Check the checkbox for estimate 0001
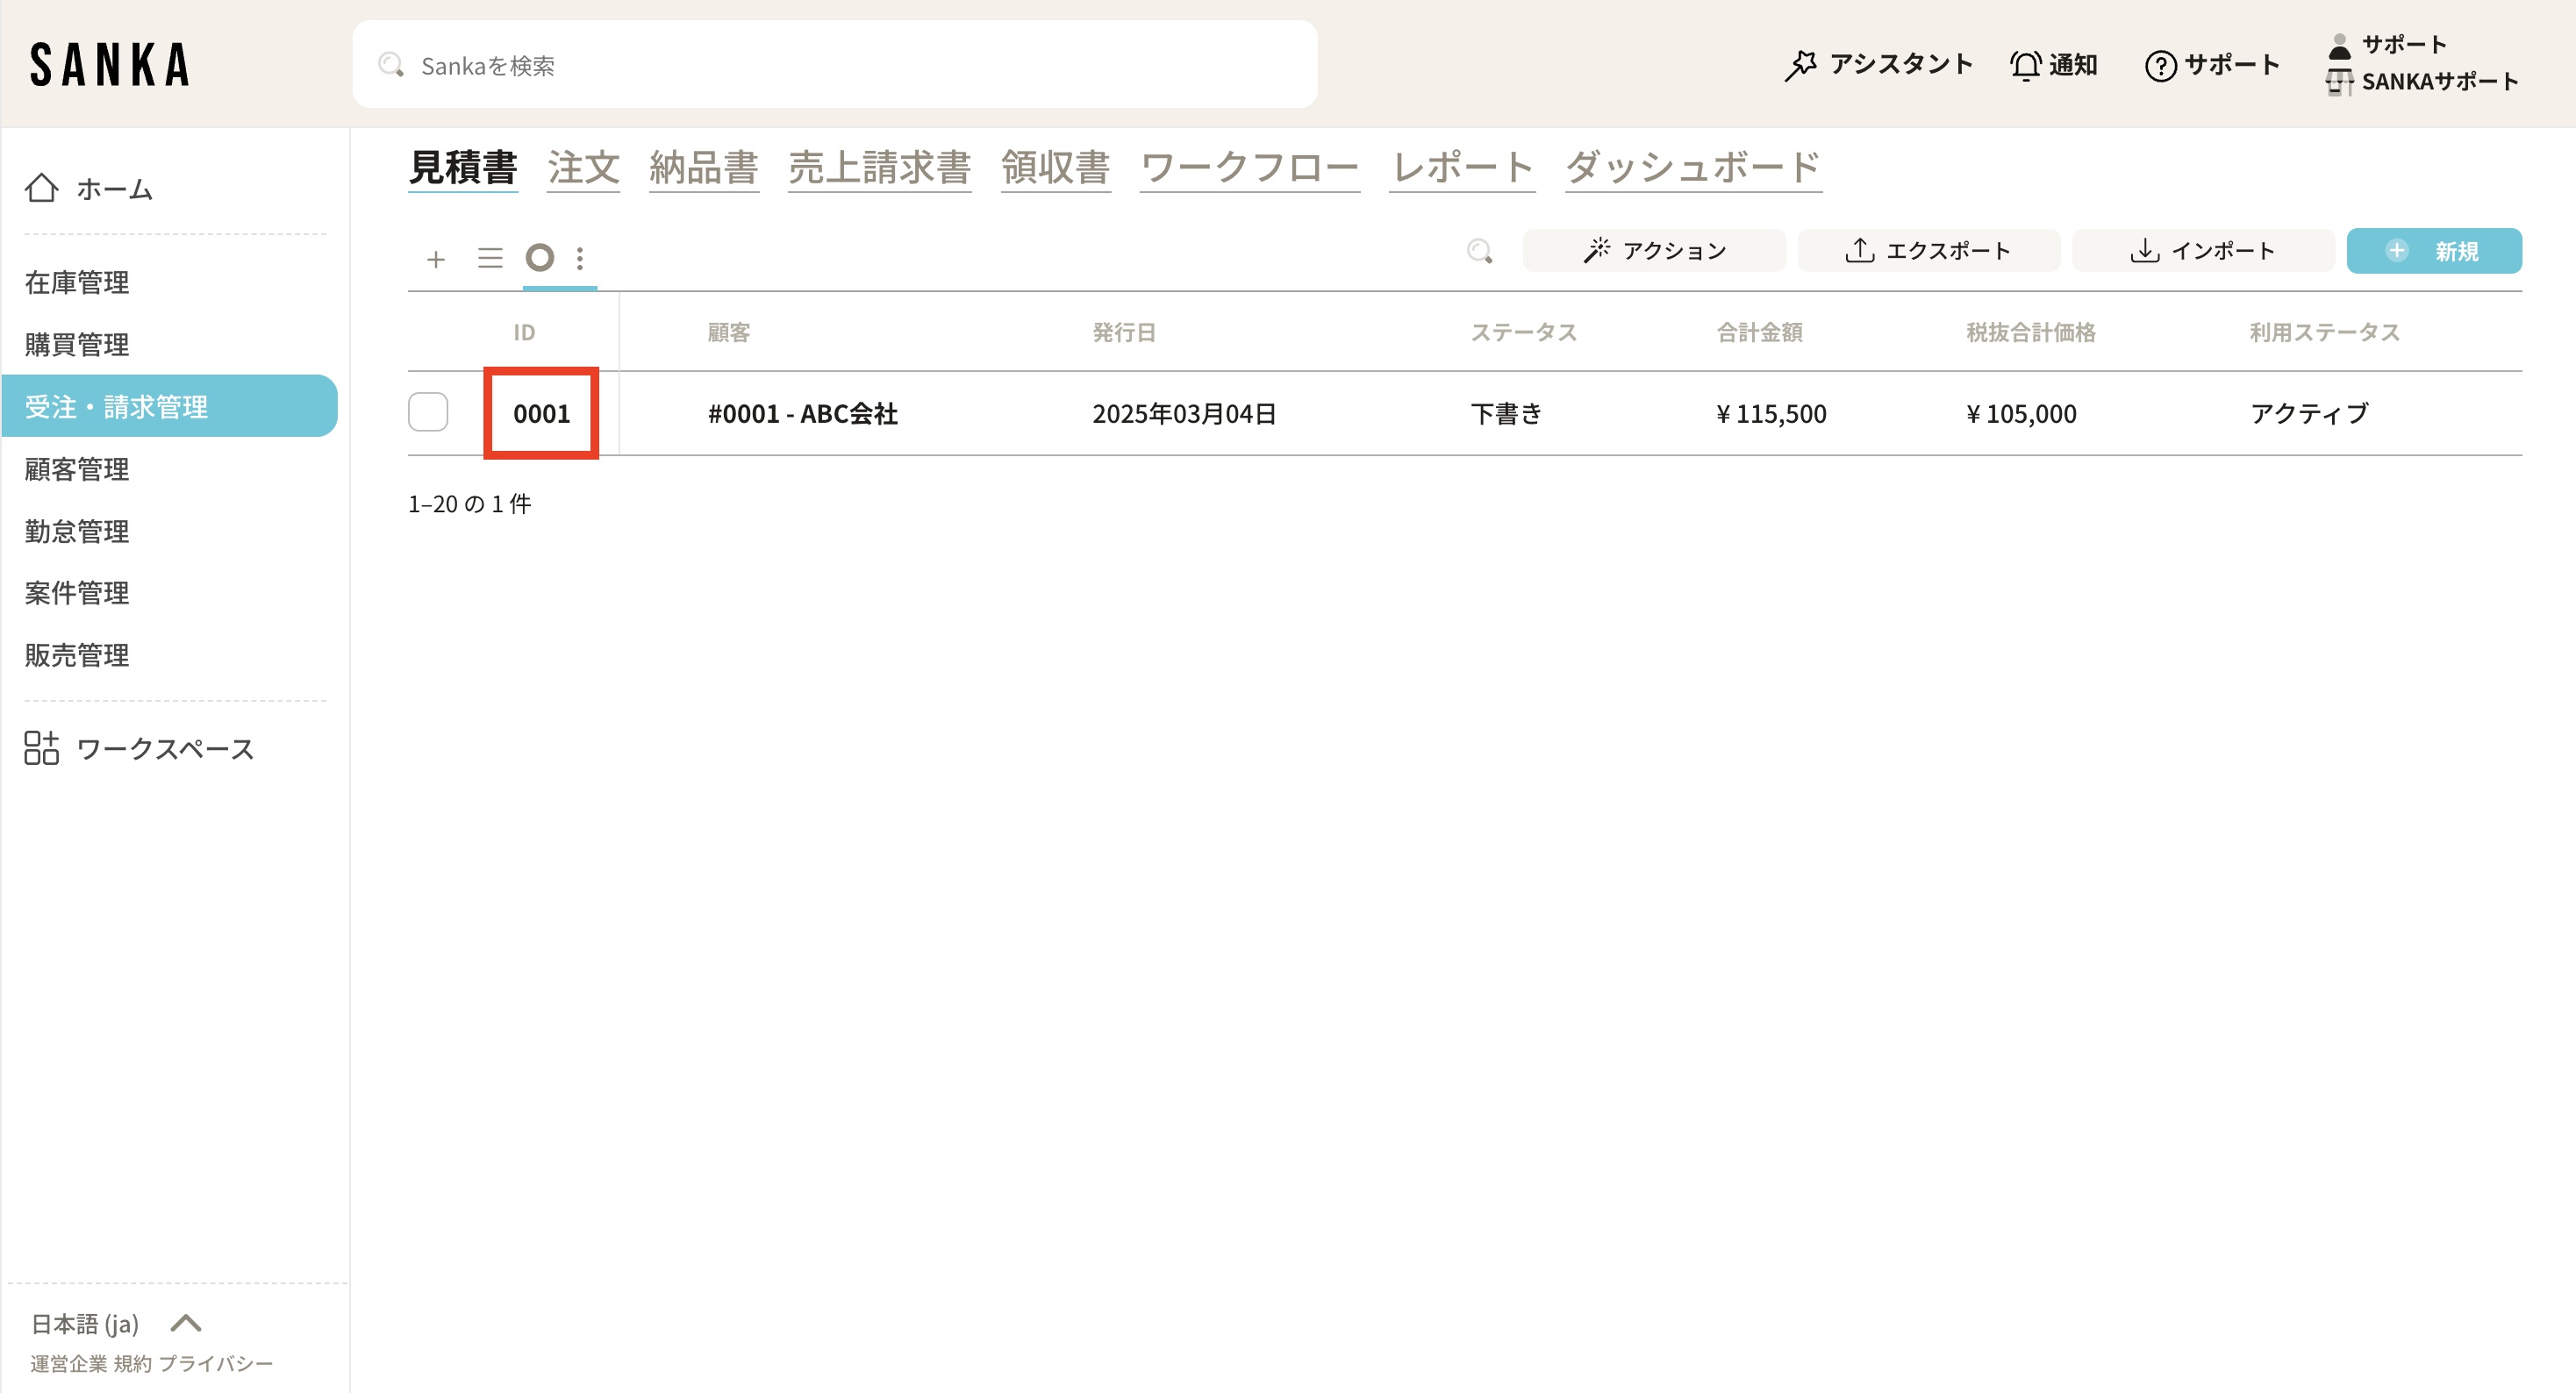The height and width of the screenshot is (1393, 2576). (x=428, y=412)
